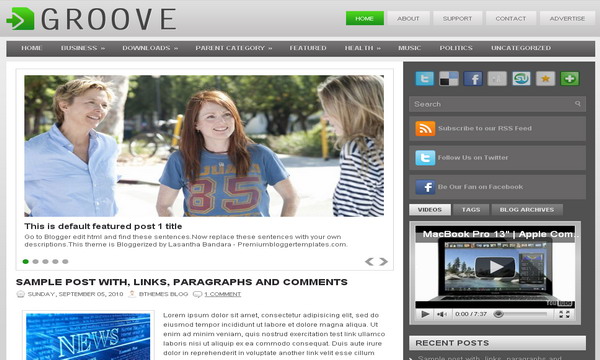The image size is (600, 360).
Task: Switch to the Blog Archives tab
Action: pos(527,210)
